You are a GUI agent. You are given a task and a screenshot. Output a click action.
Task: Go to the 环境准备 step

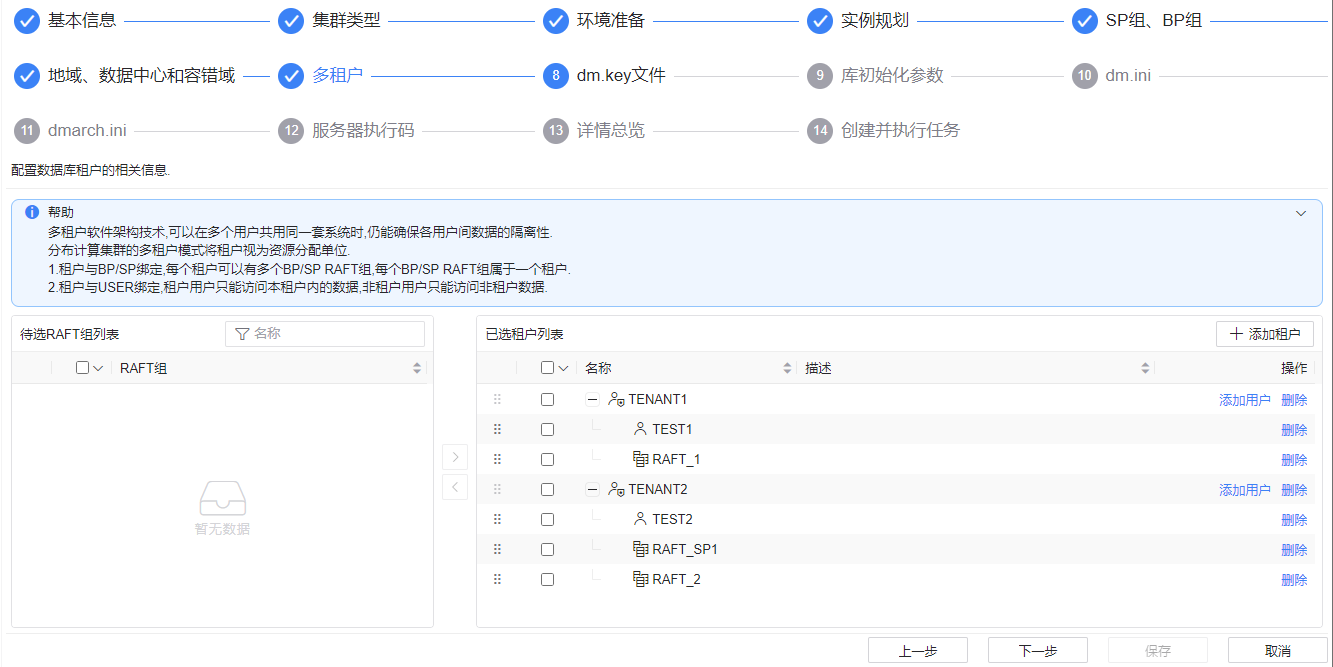coord(611,20)
